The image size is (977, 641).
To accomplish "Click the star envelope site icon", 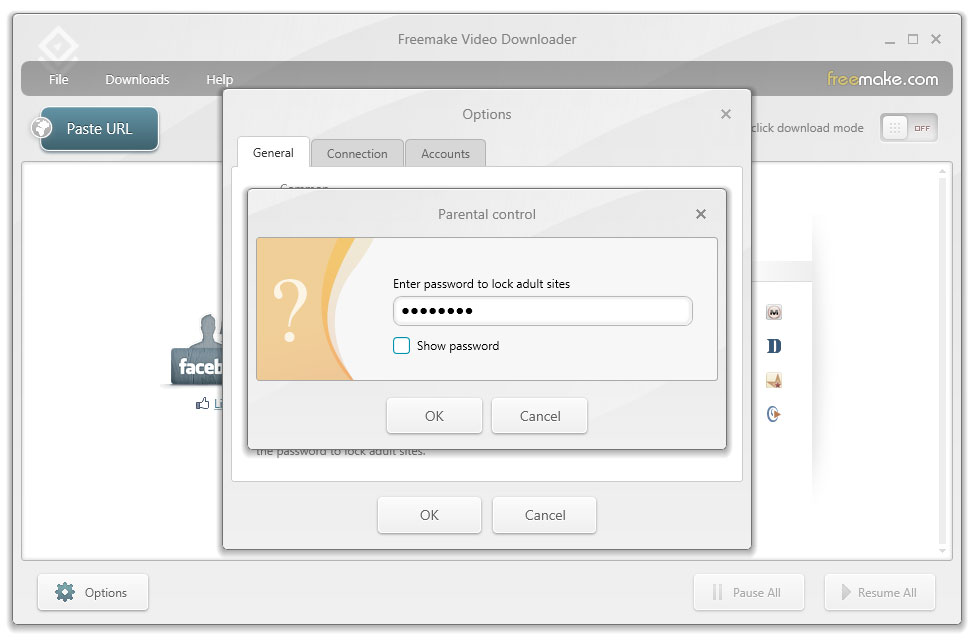I will click(774, 380).
